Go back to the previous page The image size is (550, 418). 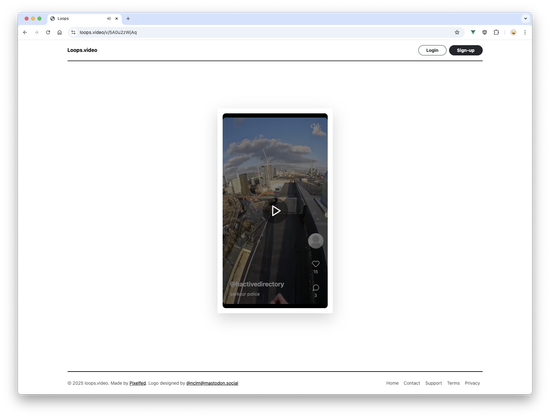click(x=25, y=32)
